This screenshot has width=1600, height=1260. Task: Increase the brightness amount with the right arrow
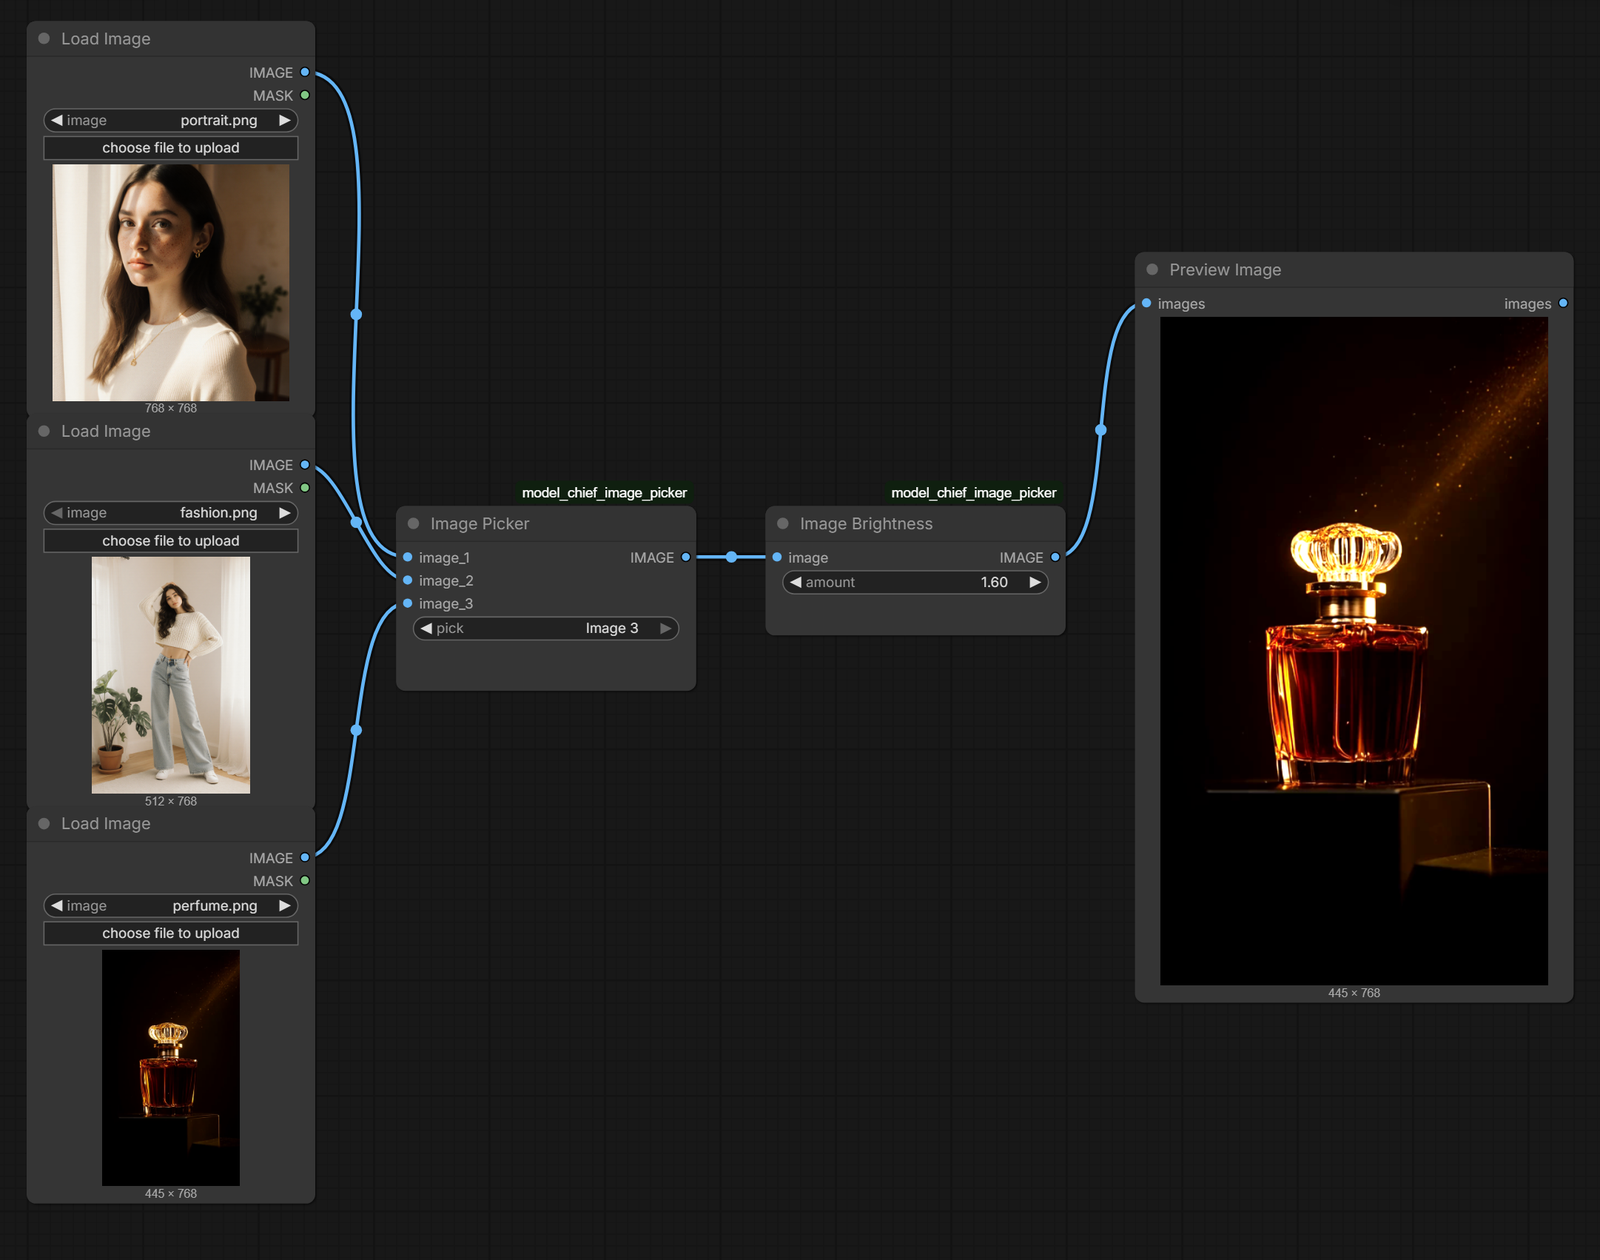1035,582
